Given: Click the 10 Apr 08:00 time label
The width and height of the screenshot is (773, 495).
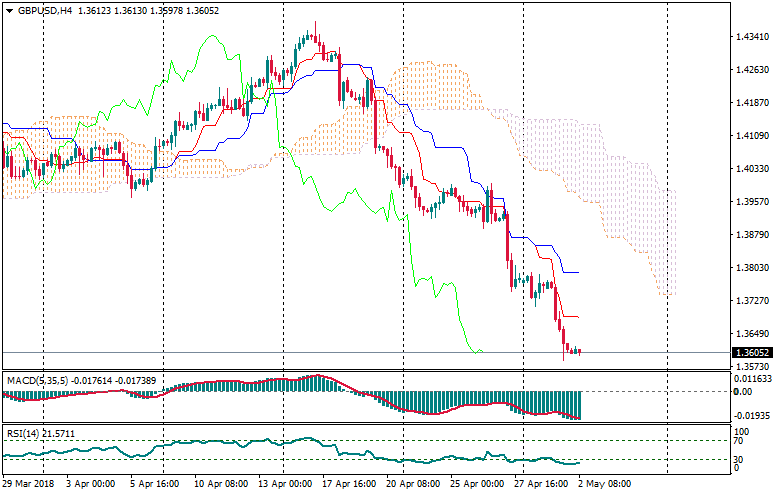Looking at the screenshot, I should [220, 483].
